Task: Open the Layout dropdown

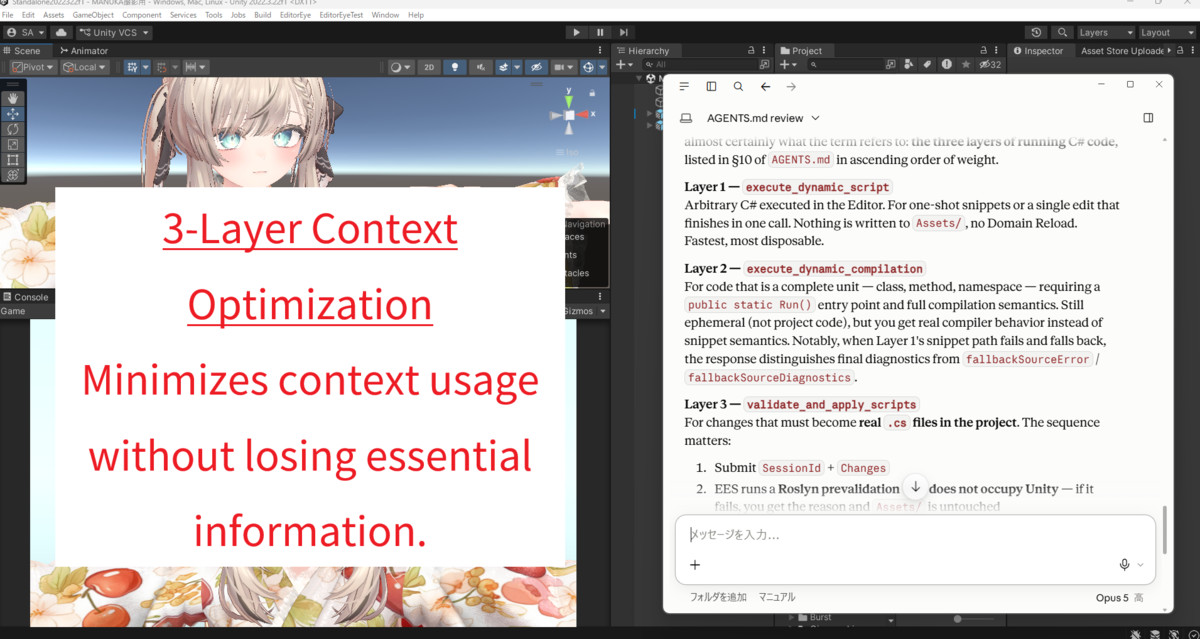Action: click(x=1166, y=33)
